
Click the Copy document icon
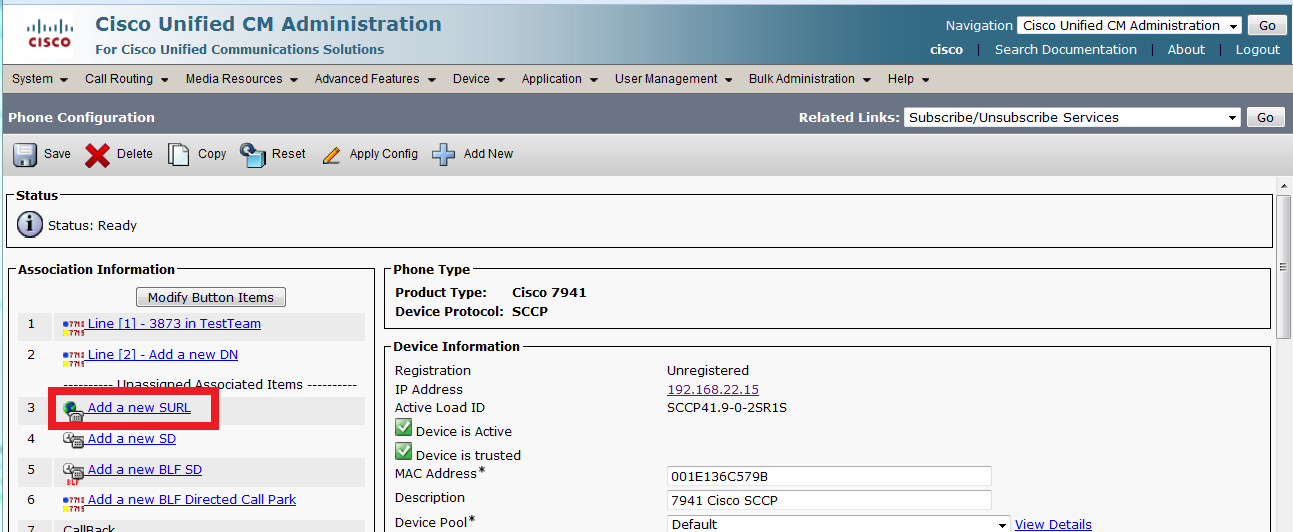[178, 154]
